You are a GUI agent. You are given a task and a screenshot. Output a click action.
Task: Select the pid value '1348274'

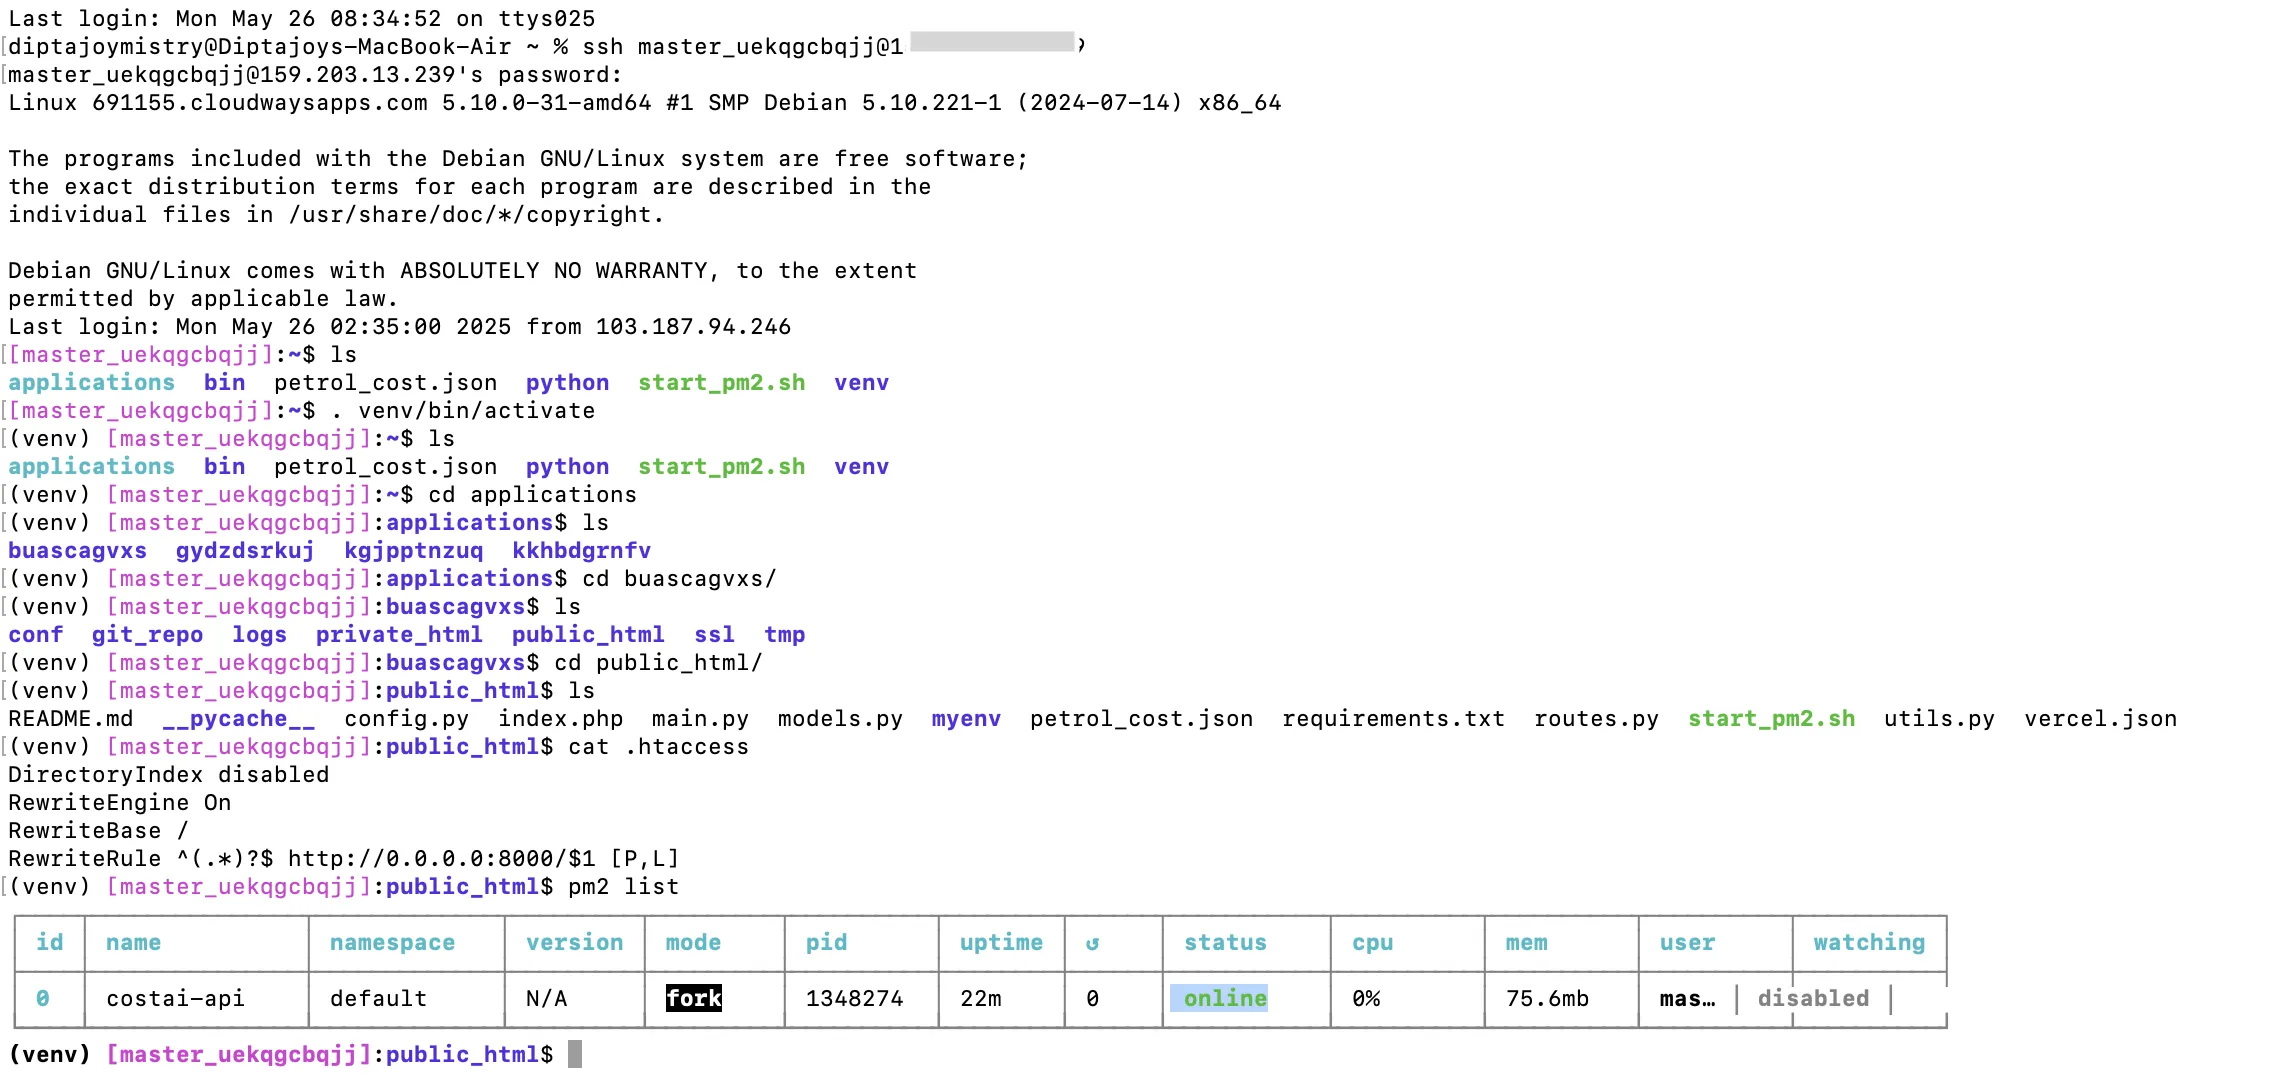coord(855,999)
